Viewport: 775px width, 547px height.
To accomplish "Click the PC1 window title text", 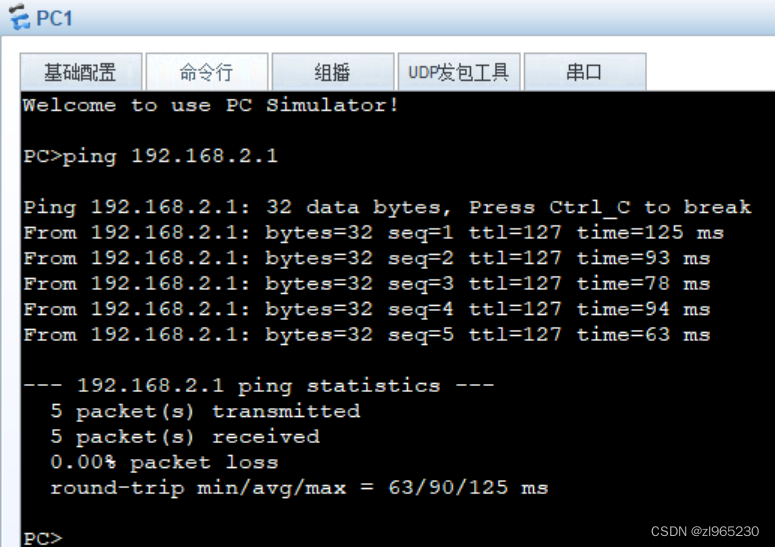I will 54,19.
